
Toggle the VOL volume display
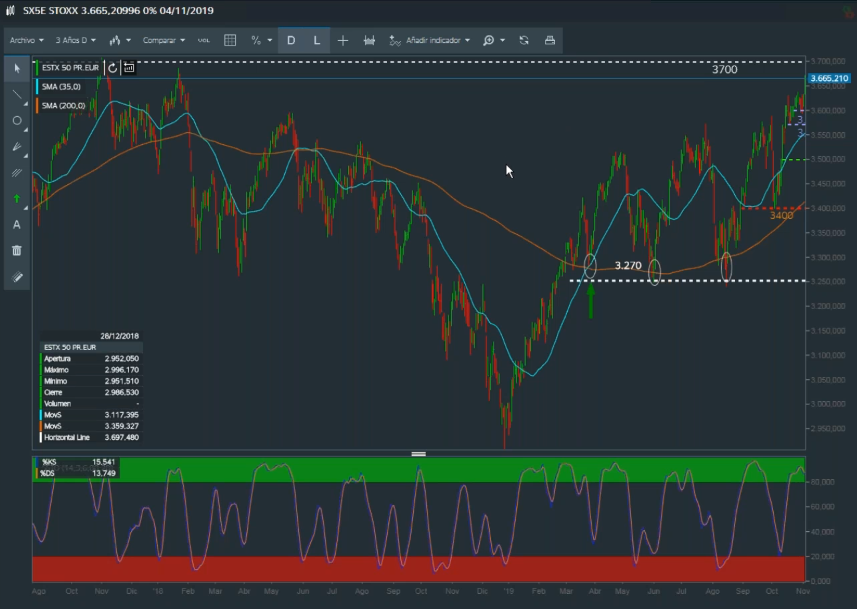click(204, 41)
